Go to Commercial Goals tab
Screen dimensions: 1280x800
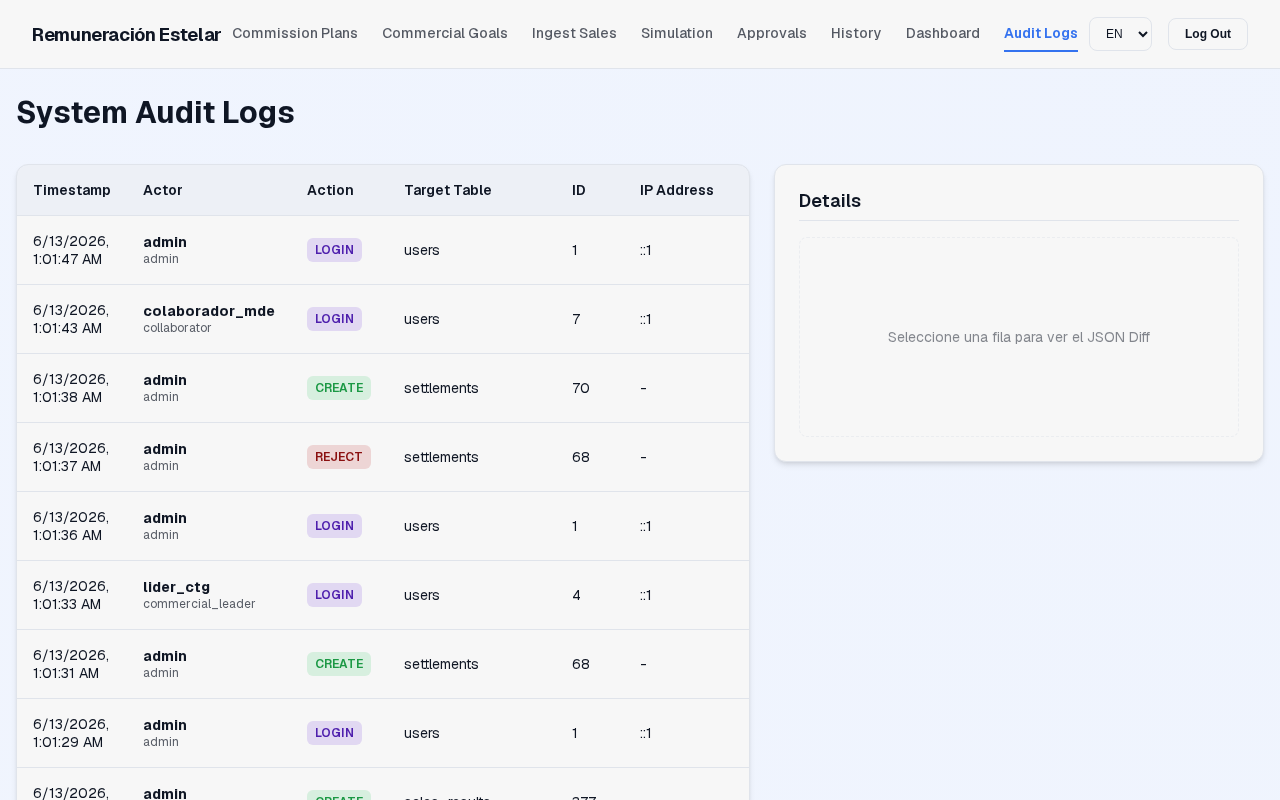(x=445, y=33)
